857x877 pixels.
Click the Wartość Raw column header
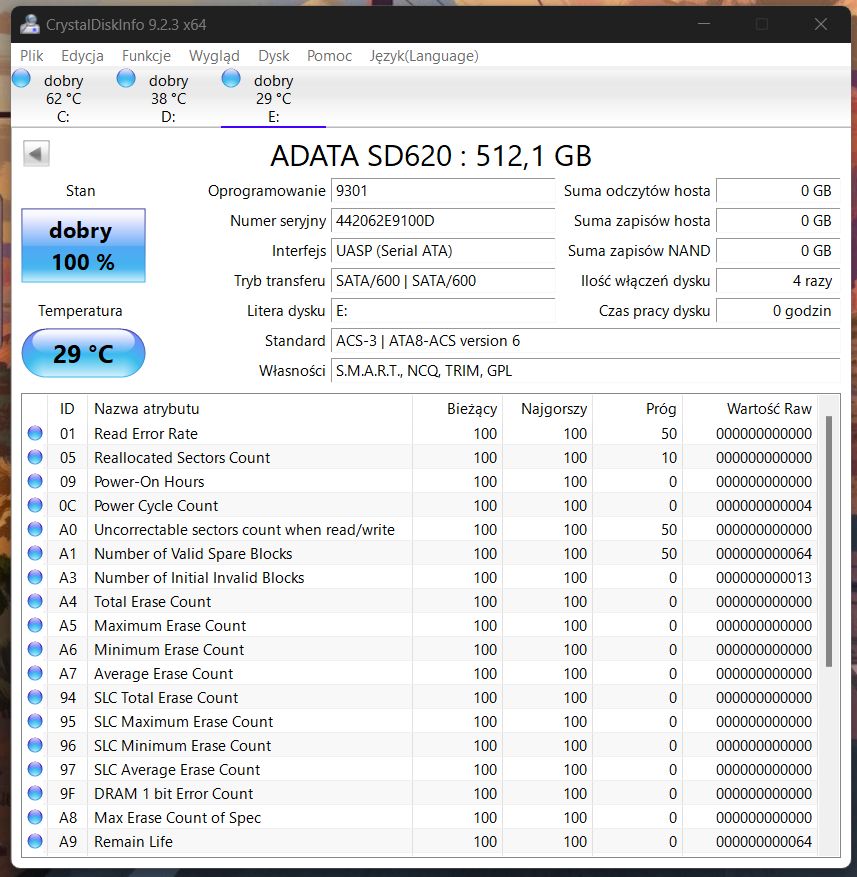(750, 409)
